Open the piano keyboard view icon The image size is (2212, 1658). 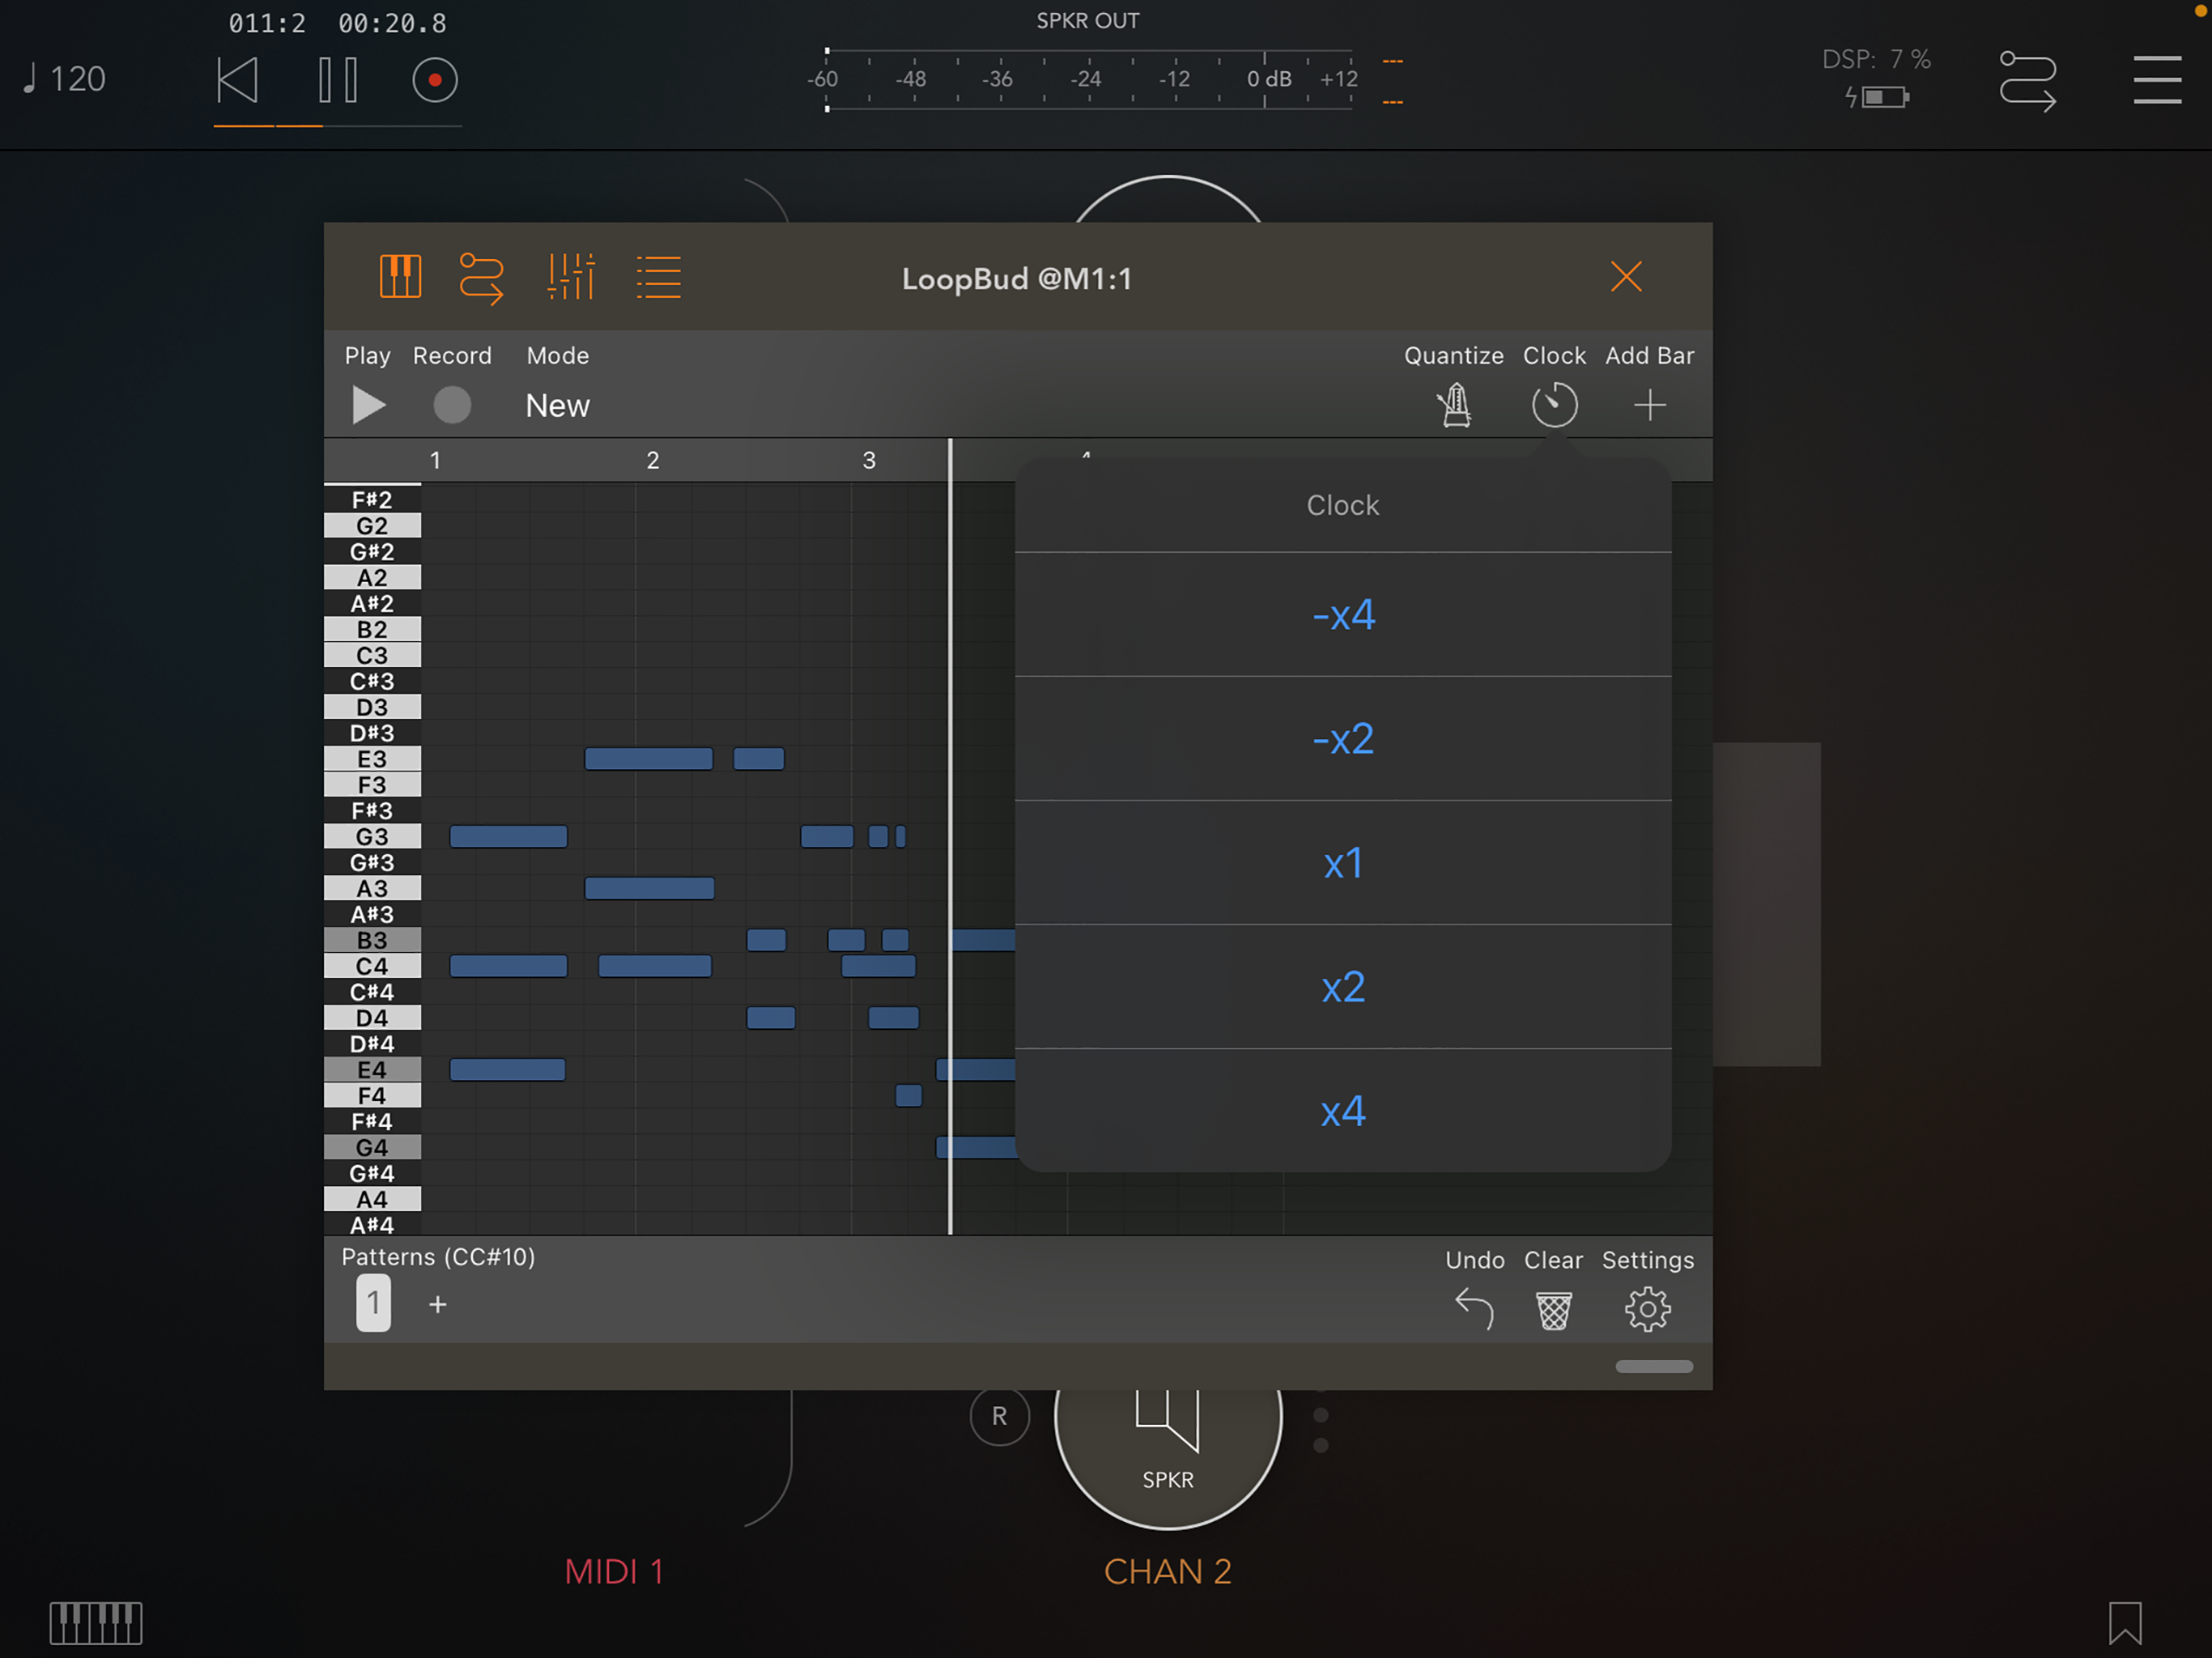[x=400, y=277]
